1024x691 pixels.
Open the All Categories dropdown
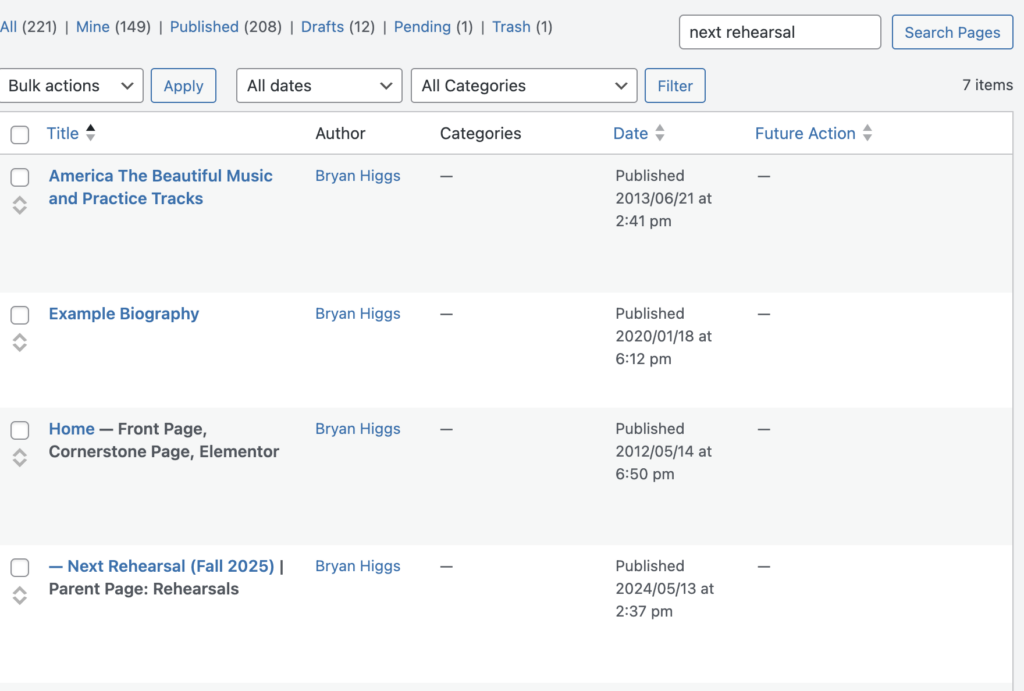click(524, 86)
